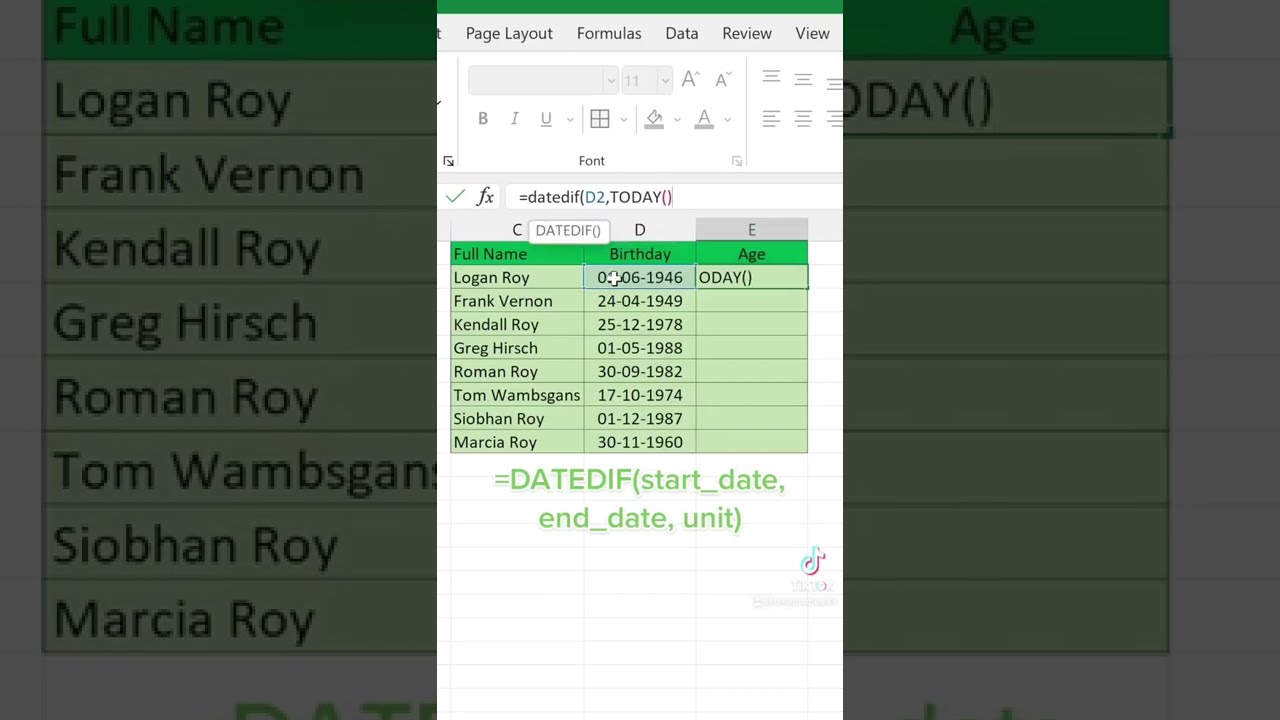Select the Roman Roy cell
1280x720 pixels.
point(517,372)
